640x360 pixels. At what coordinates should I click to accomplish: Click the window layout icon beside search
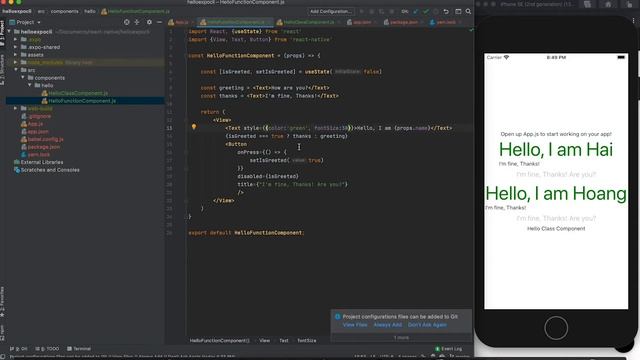[x=458, y=11]
